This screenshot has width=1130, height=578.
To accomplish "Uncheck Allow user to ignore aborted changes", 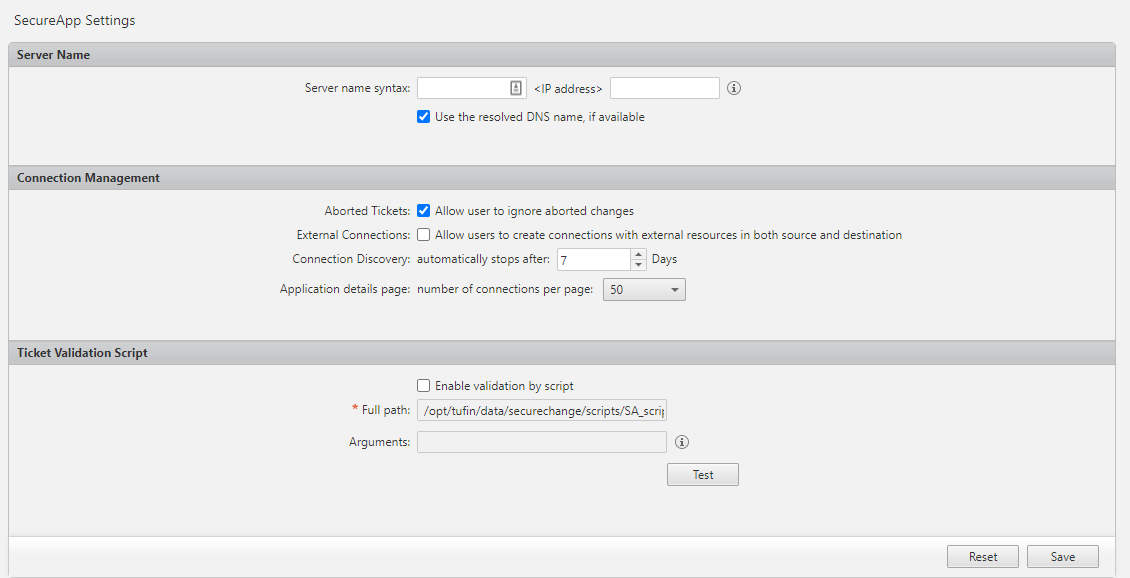I will 424,211.
